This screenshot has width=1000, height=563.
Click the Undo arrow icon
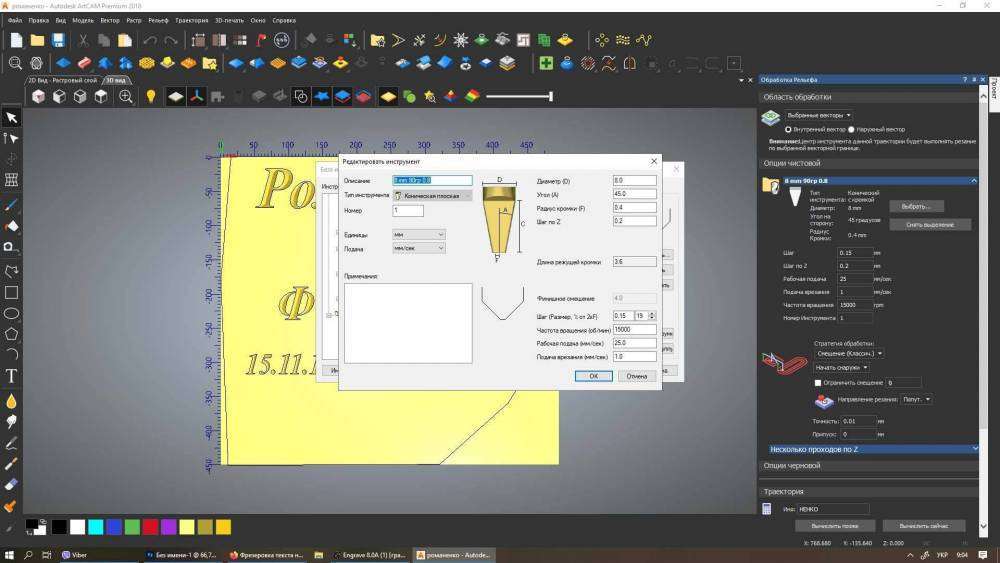[150, 40]
